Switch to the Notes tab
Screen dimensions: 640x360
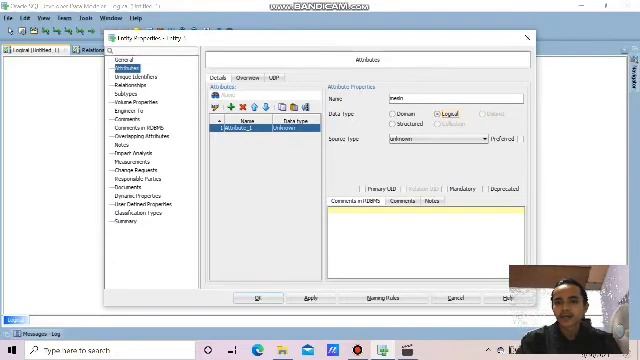431,201
